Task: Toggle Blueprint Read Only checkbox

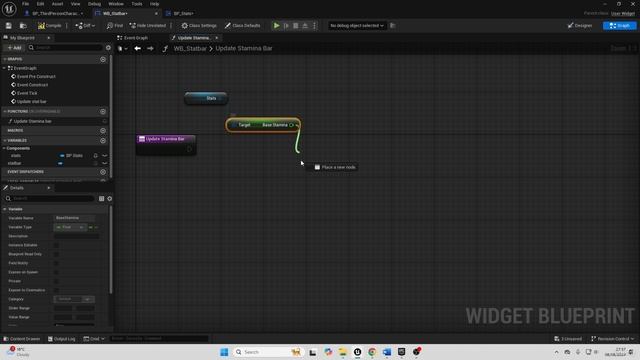Action: tap(56, 254)
